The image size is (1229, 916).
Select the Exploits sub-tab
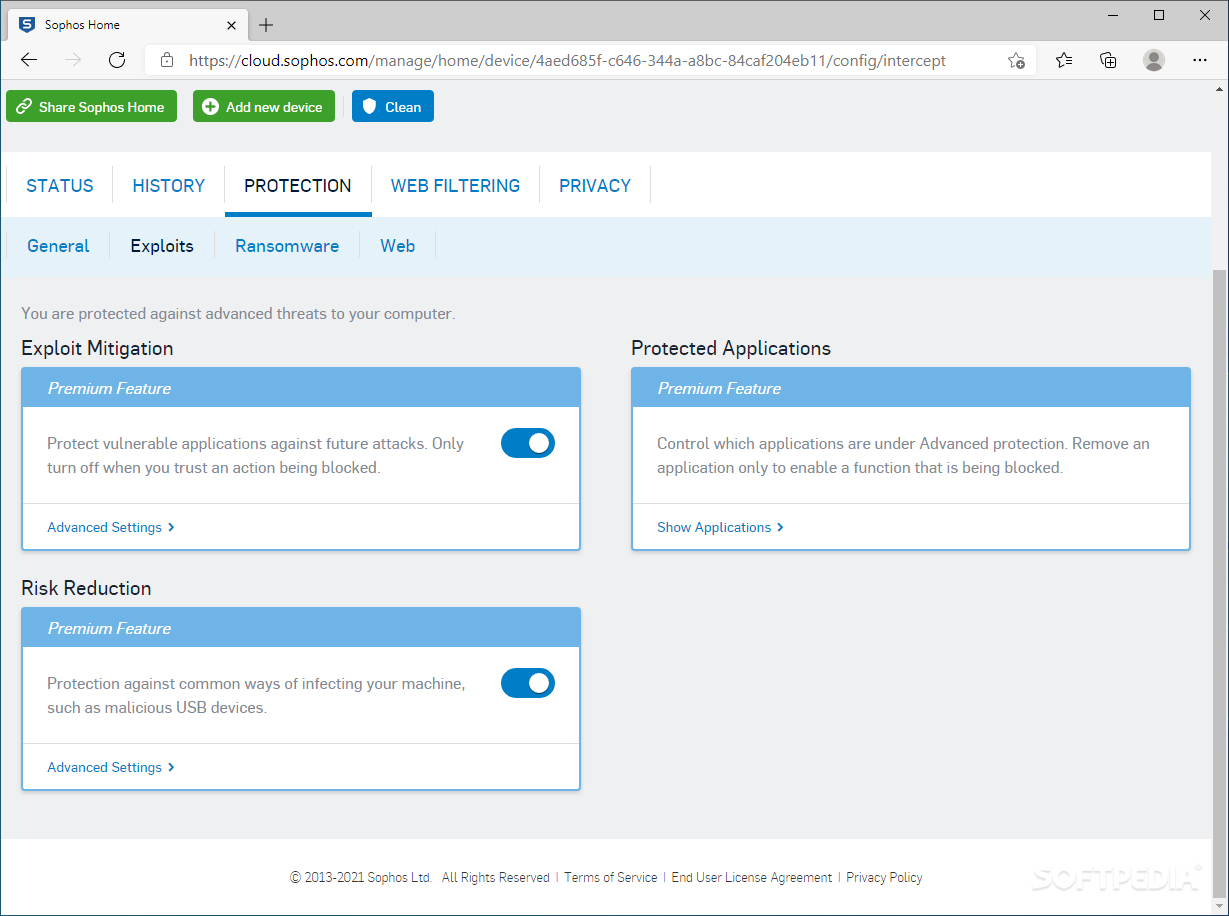click(x=162, y=246)
